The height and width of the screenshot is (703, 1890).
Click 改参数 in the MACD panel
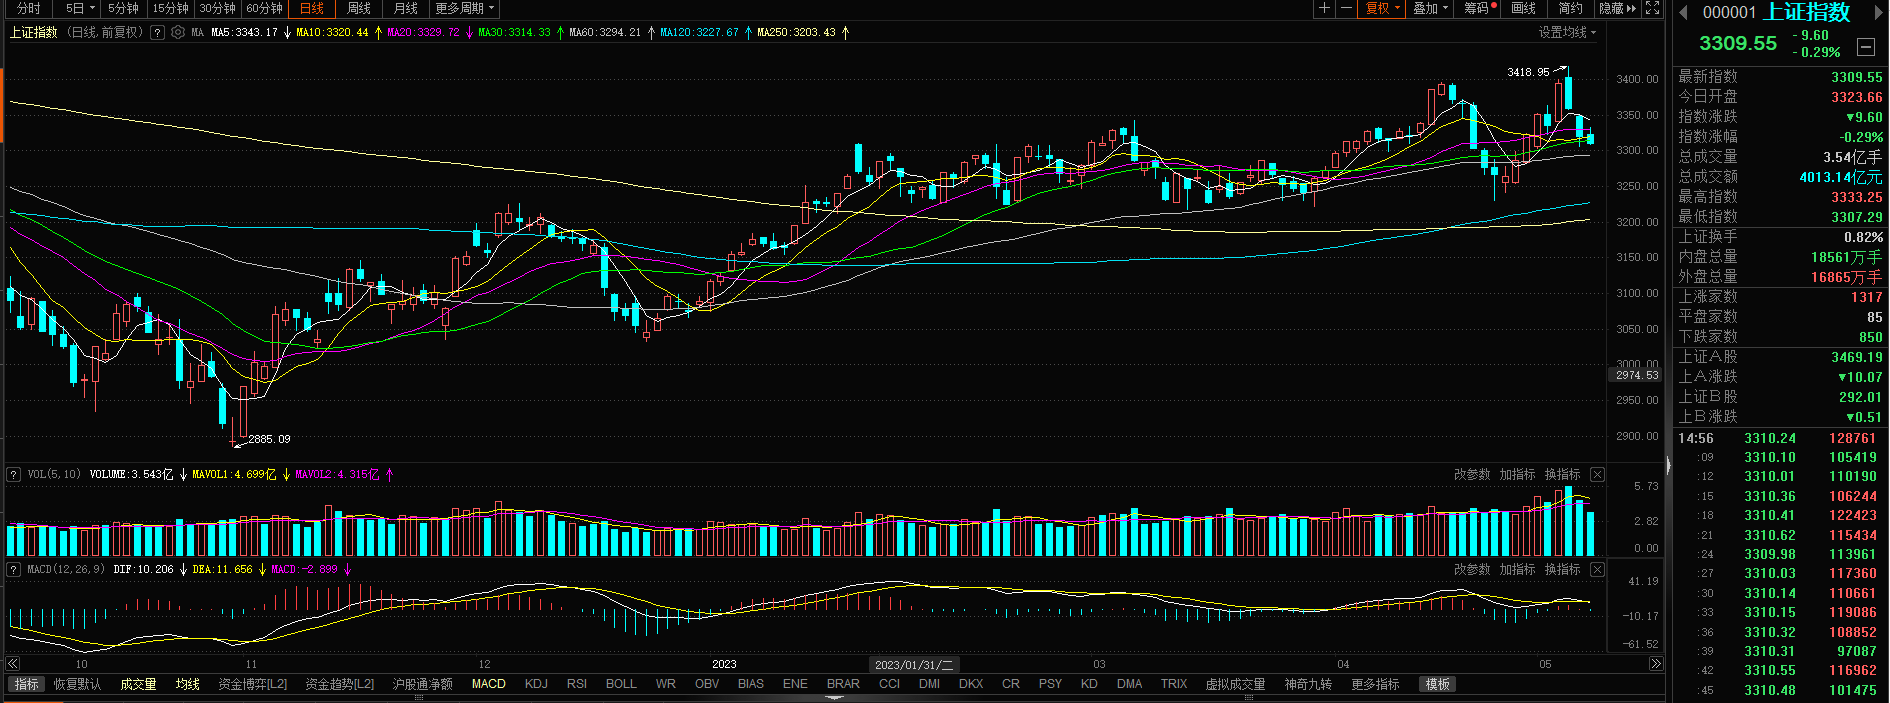[1471, 569]
